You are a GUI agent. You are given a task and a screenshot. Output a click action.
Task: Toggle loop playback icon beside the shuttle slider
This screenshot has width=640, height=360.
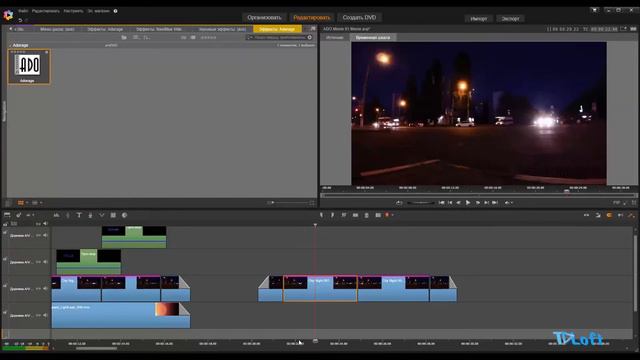[x=399, y=202]
